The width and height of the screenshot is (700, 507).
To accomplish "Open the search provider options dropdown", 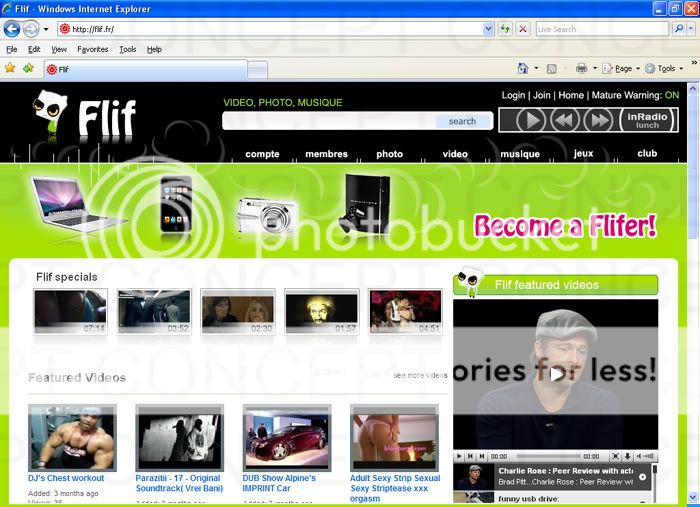I will point(691,29).
